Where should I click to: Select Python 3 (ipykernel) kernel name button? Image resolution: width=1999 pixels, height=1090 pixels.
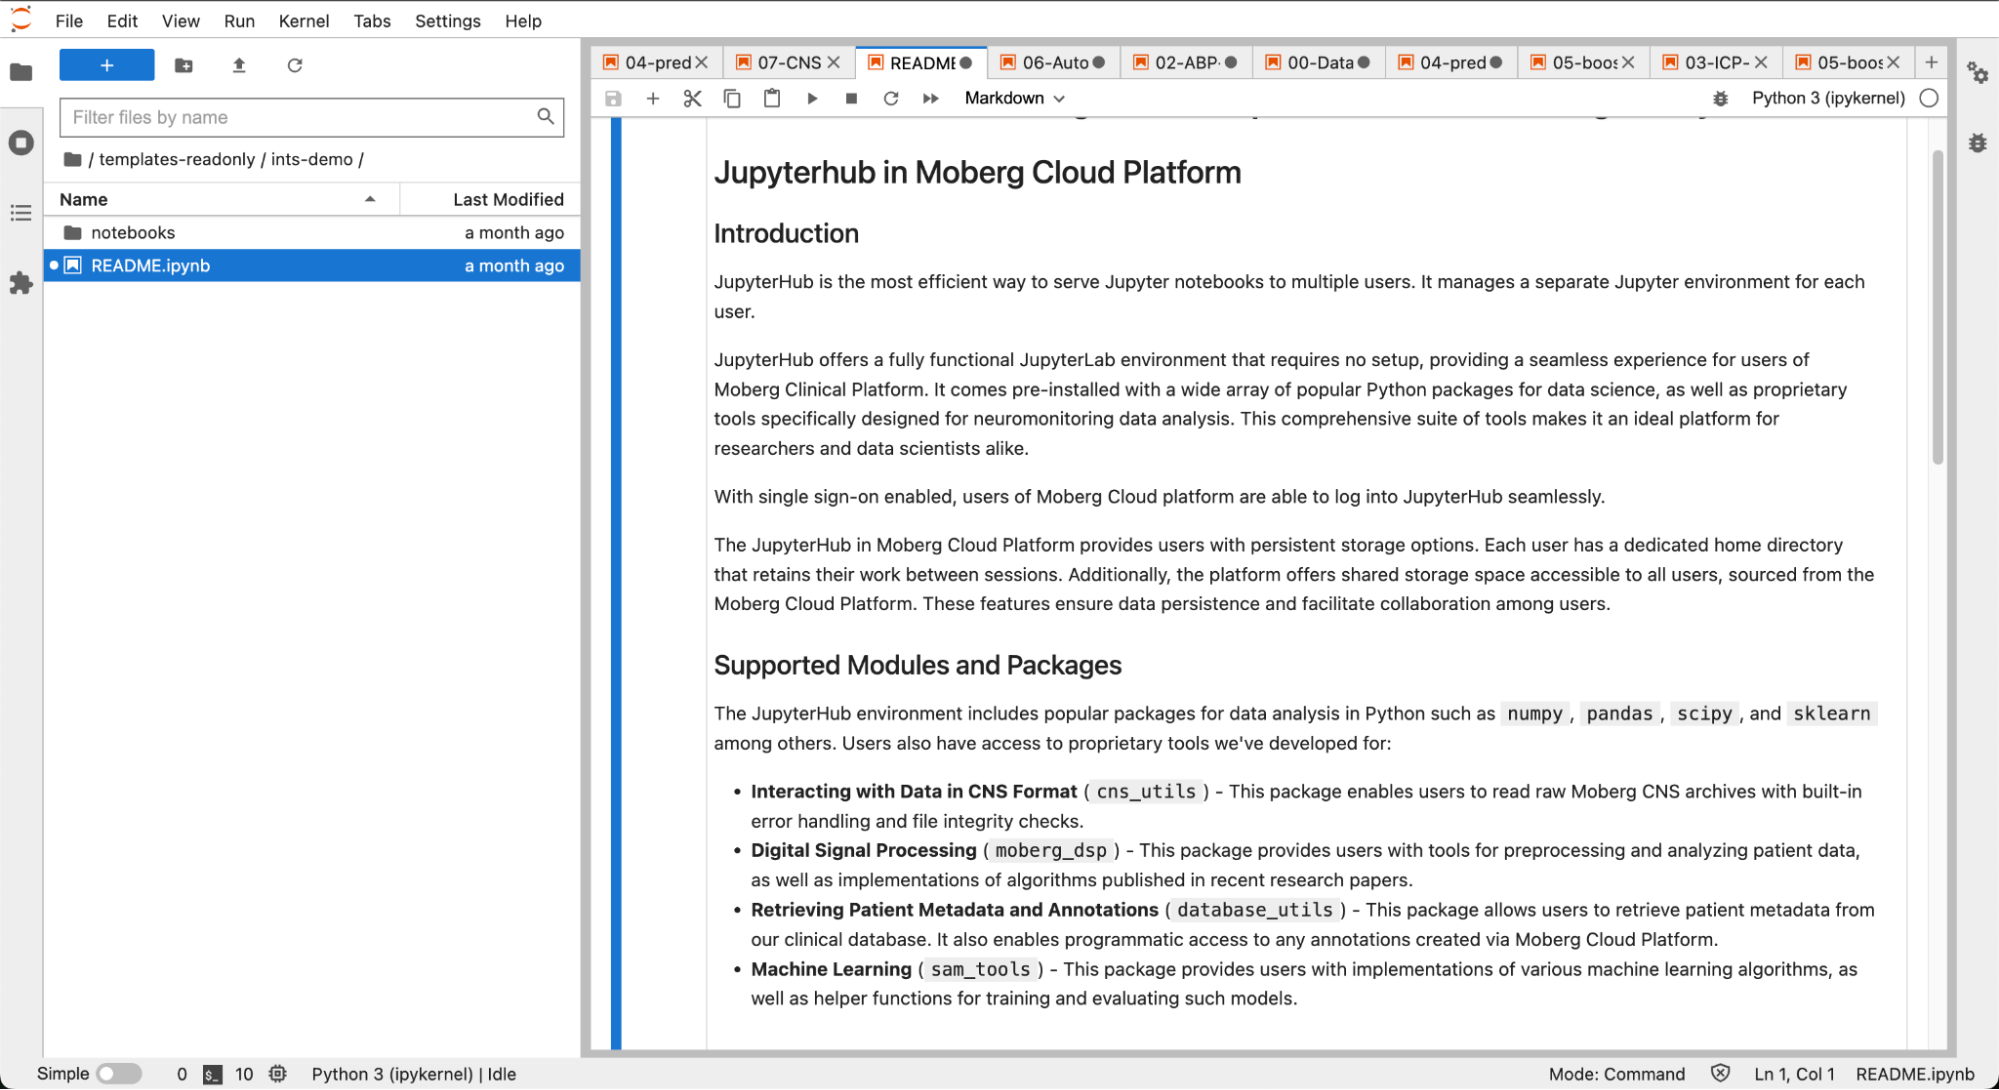pos(1827,98)
